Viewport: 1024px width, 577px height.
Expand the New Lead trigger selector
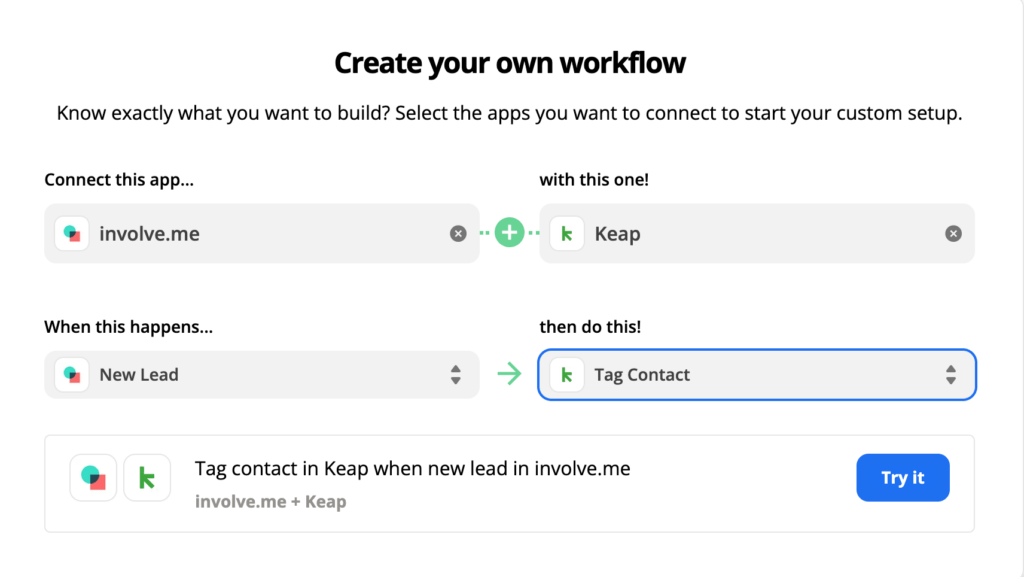(x=262, y=375)
